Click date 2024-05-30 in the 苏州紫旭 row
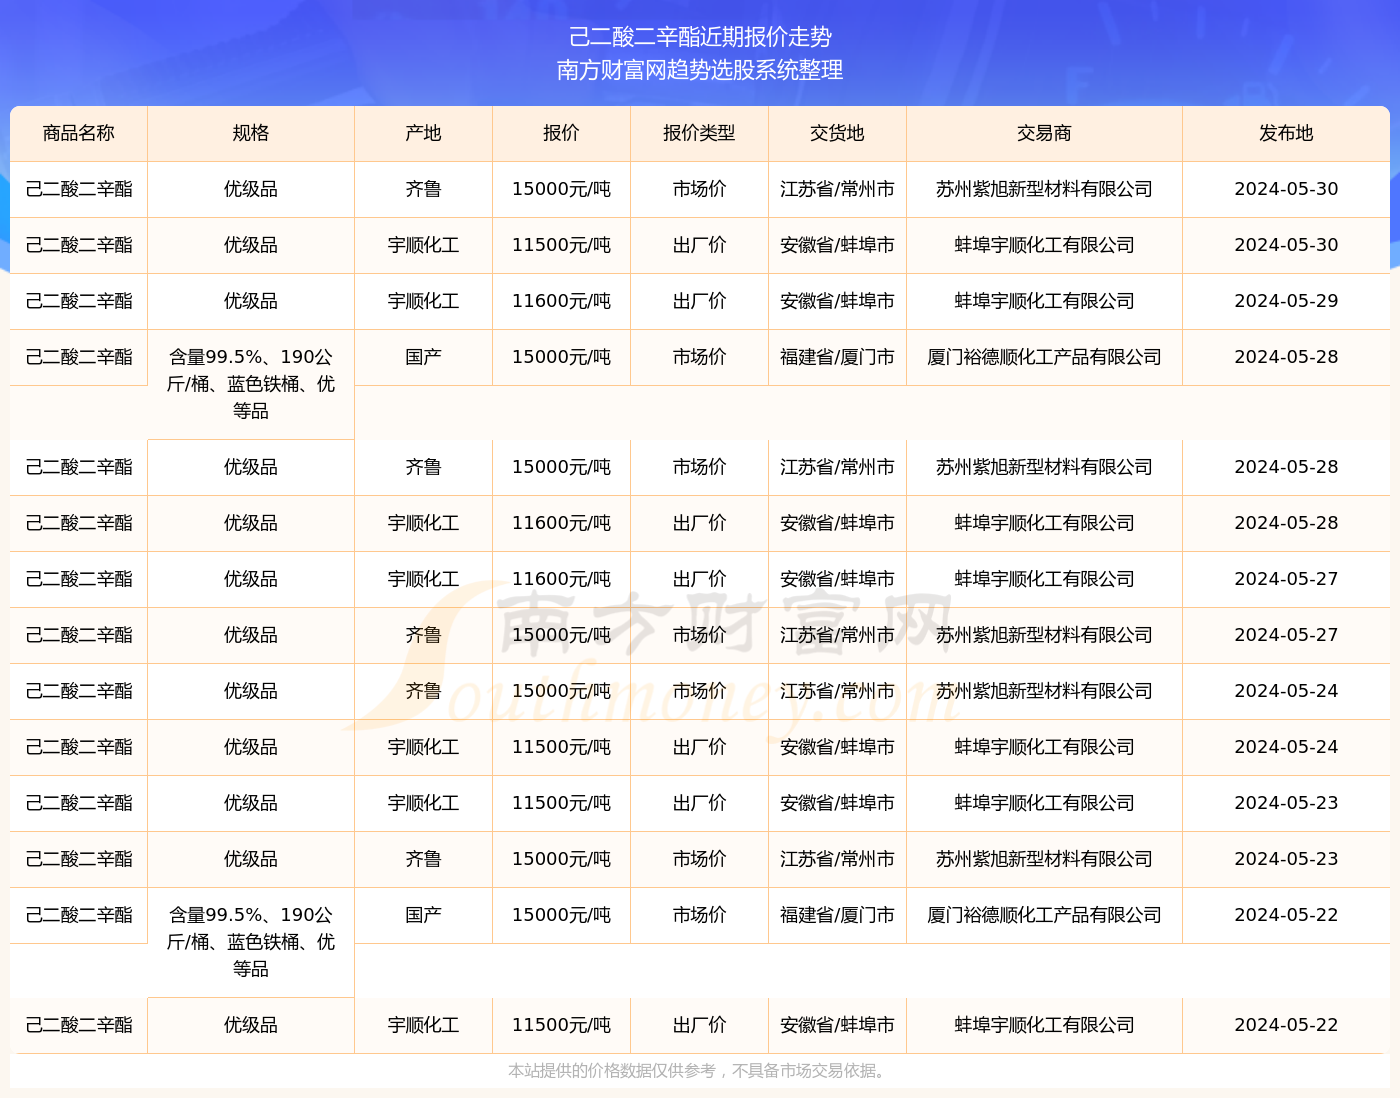 pos(1286,189)
